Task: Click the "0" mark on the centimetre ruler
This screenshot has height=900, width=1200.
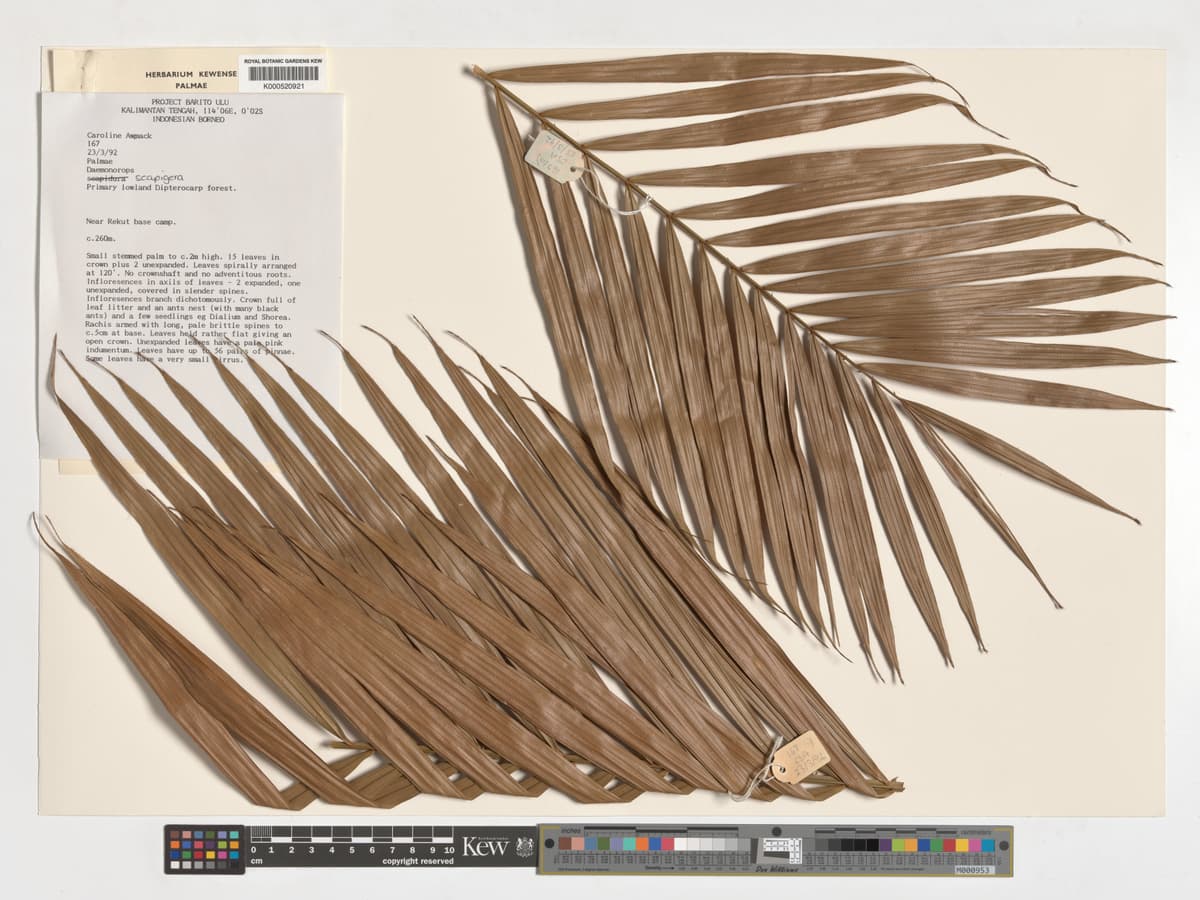Action: 253,851
